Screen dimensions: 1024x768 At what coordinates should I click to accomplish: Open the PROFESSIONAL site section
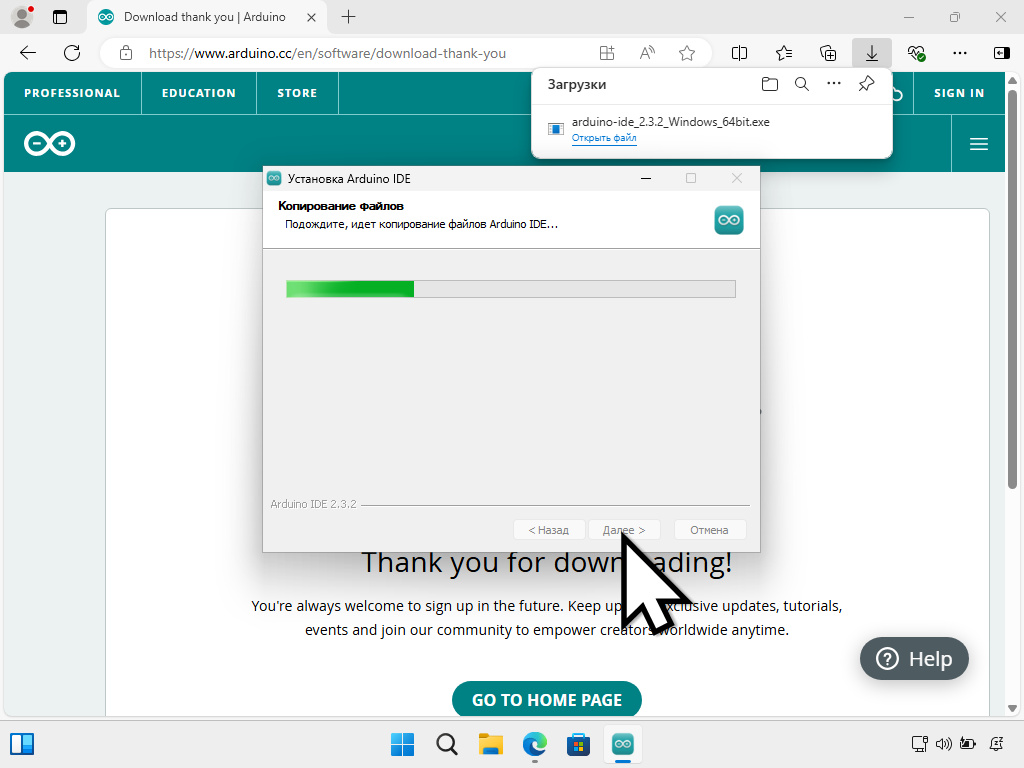tap(72, 93)
